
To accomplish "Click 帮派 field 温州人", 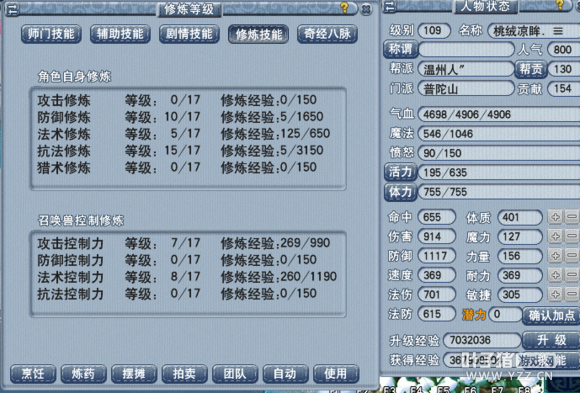I will [x=466, y=69].
